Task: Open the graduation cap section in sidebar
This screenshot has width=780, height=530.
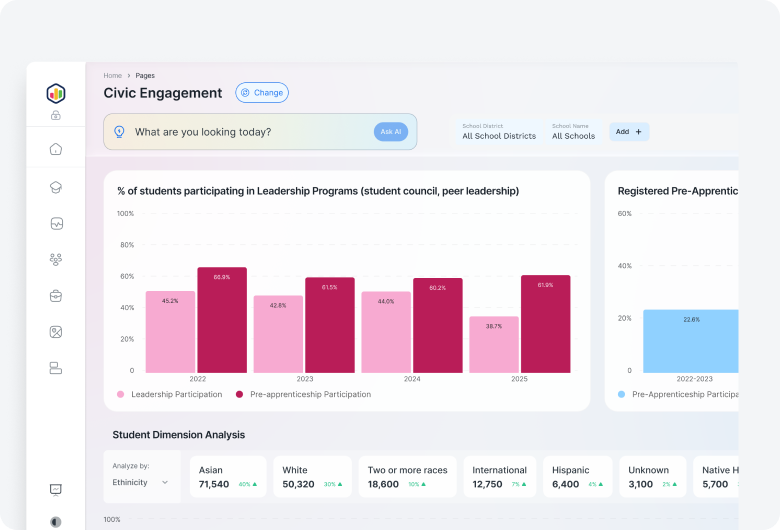Action: [56, 187]
